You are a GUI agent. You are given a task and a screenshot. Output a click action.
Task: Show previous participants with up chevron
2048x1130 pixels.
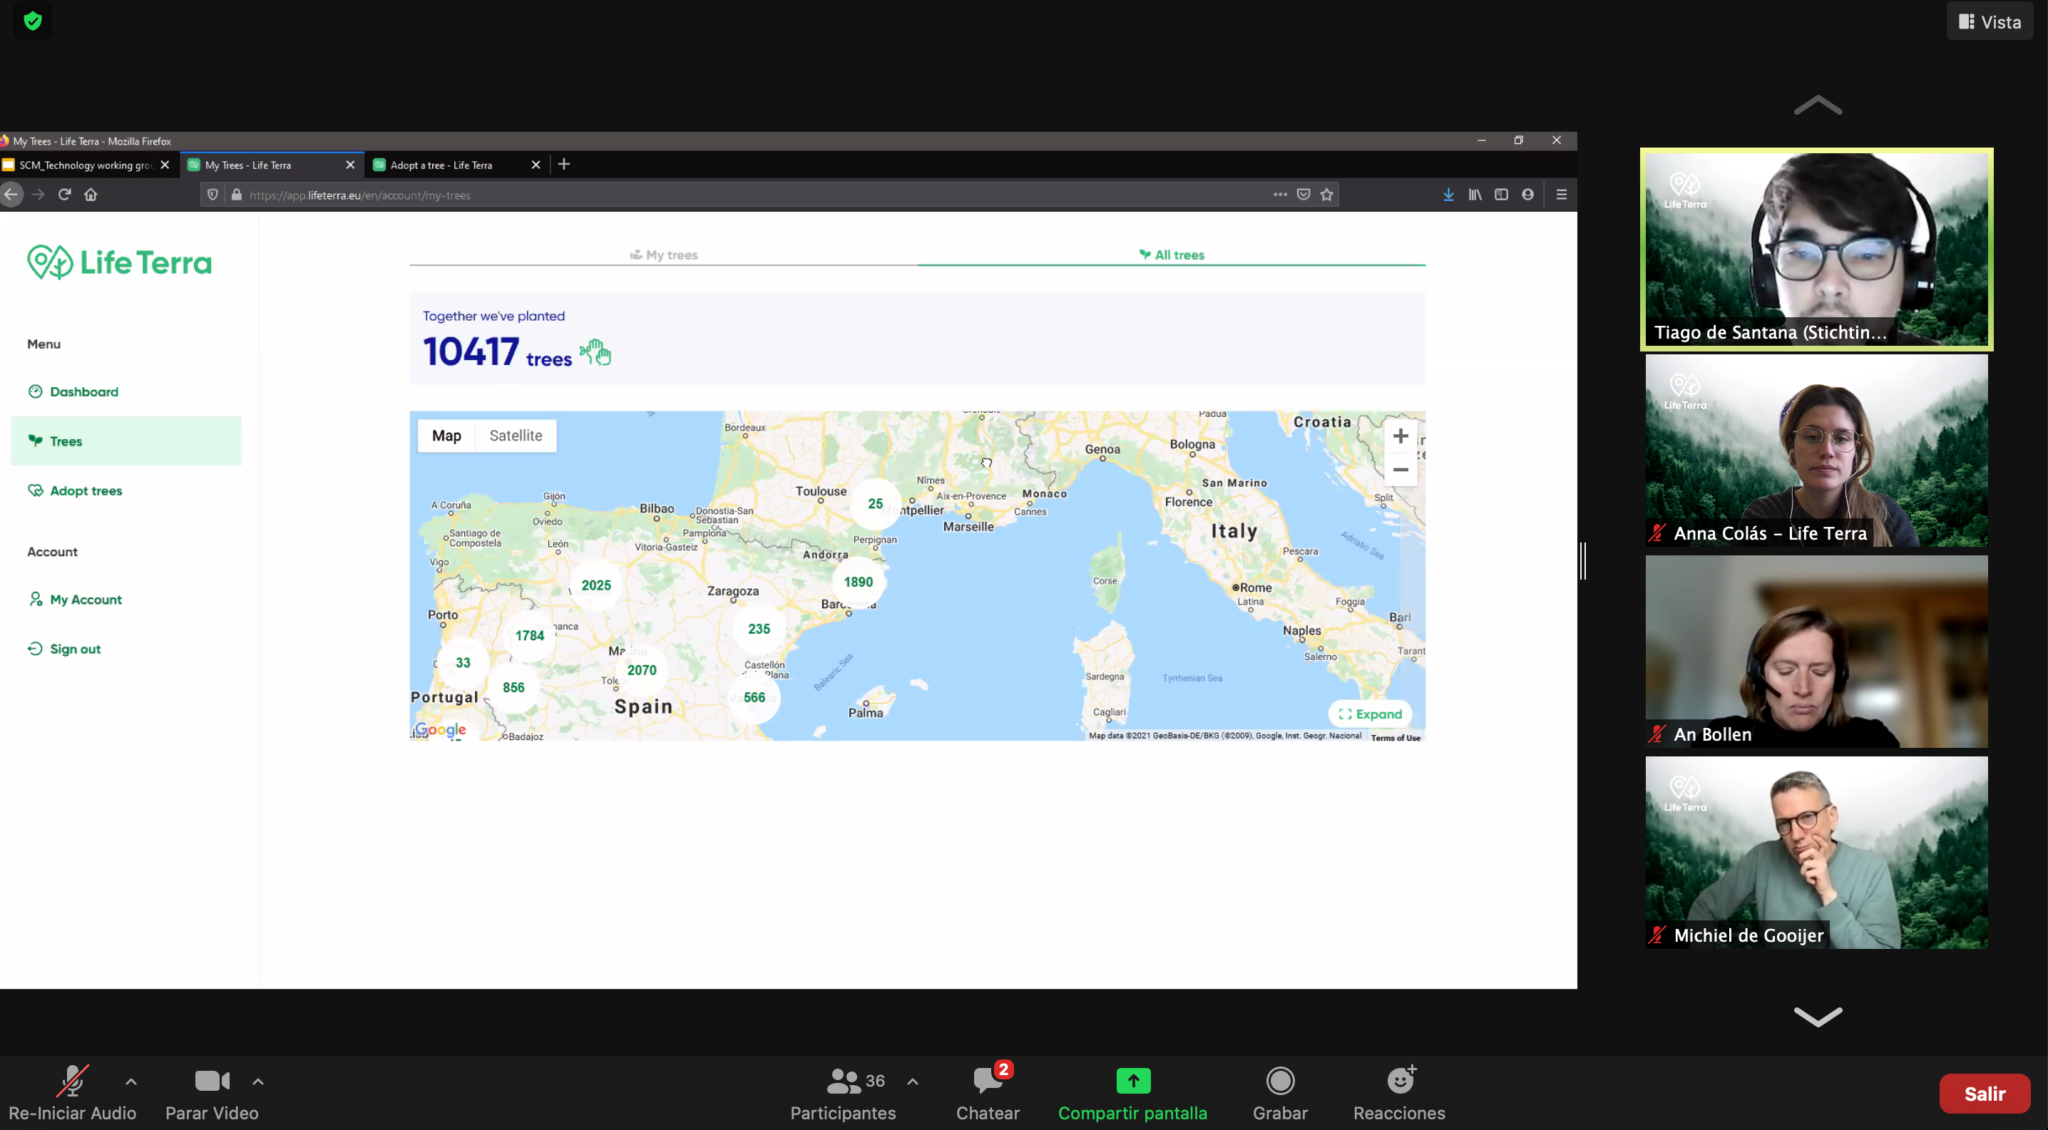[x=1818, y=105]
